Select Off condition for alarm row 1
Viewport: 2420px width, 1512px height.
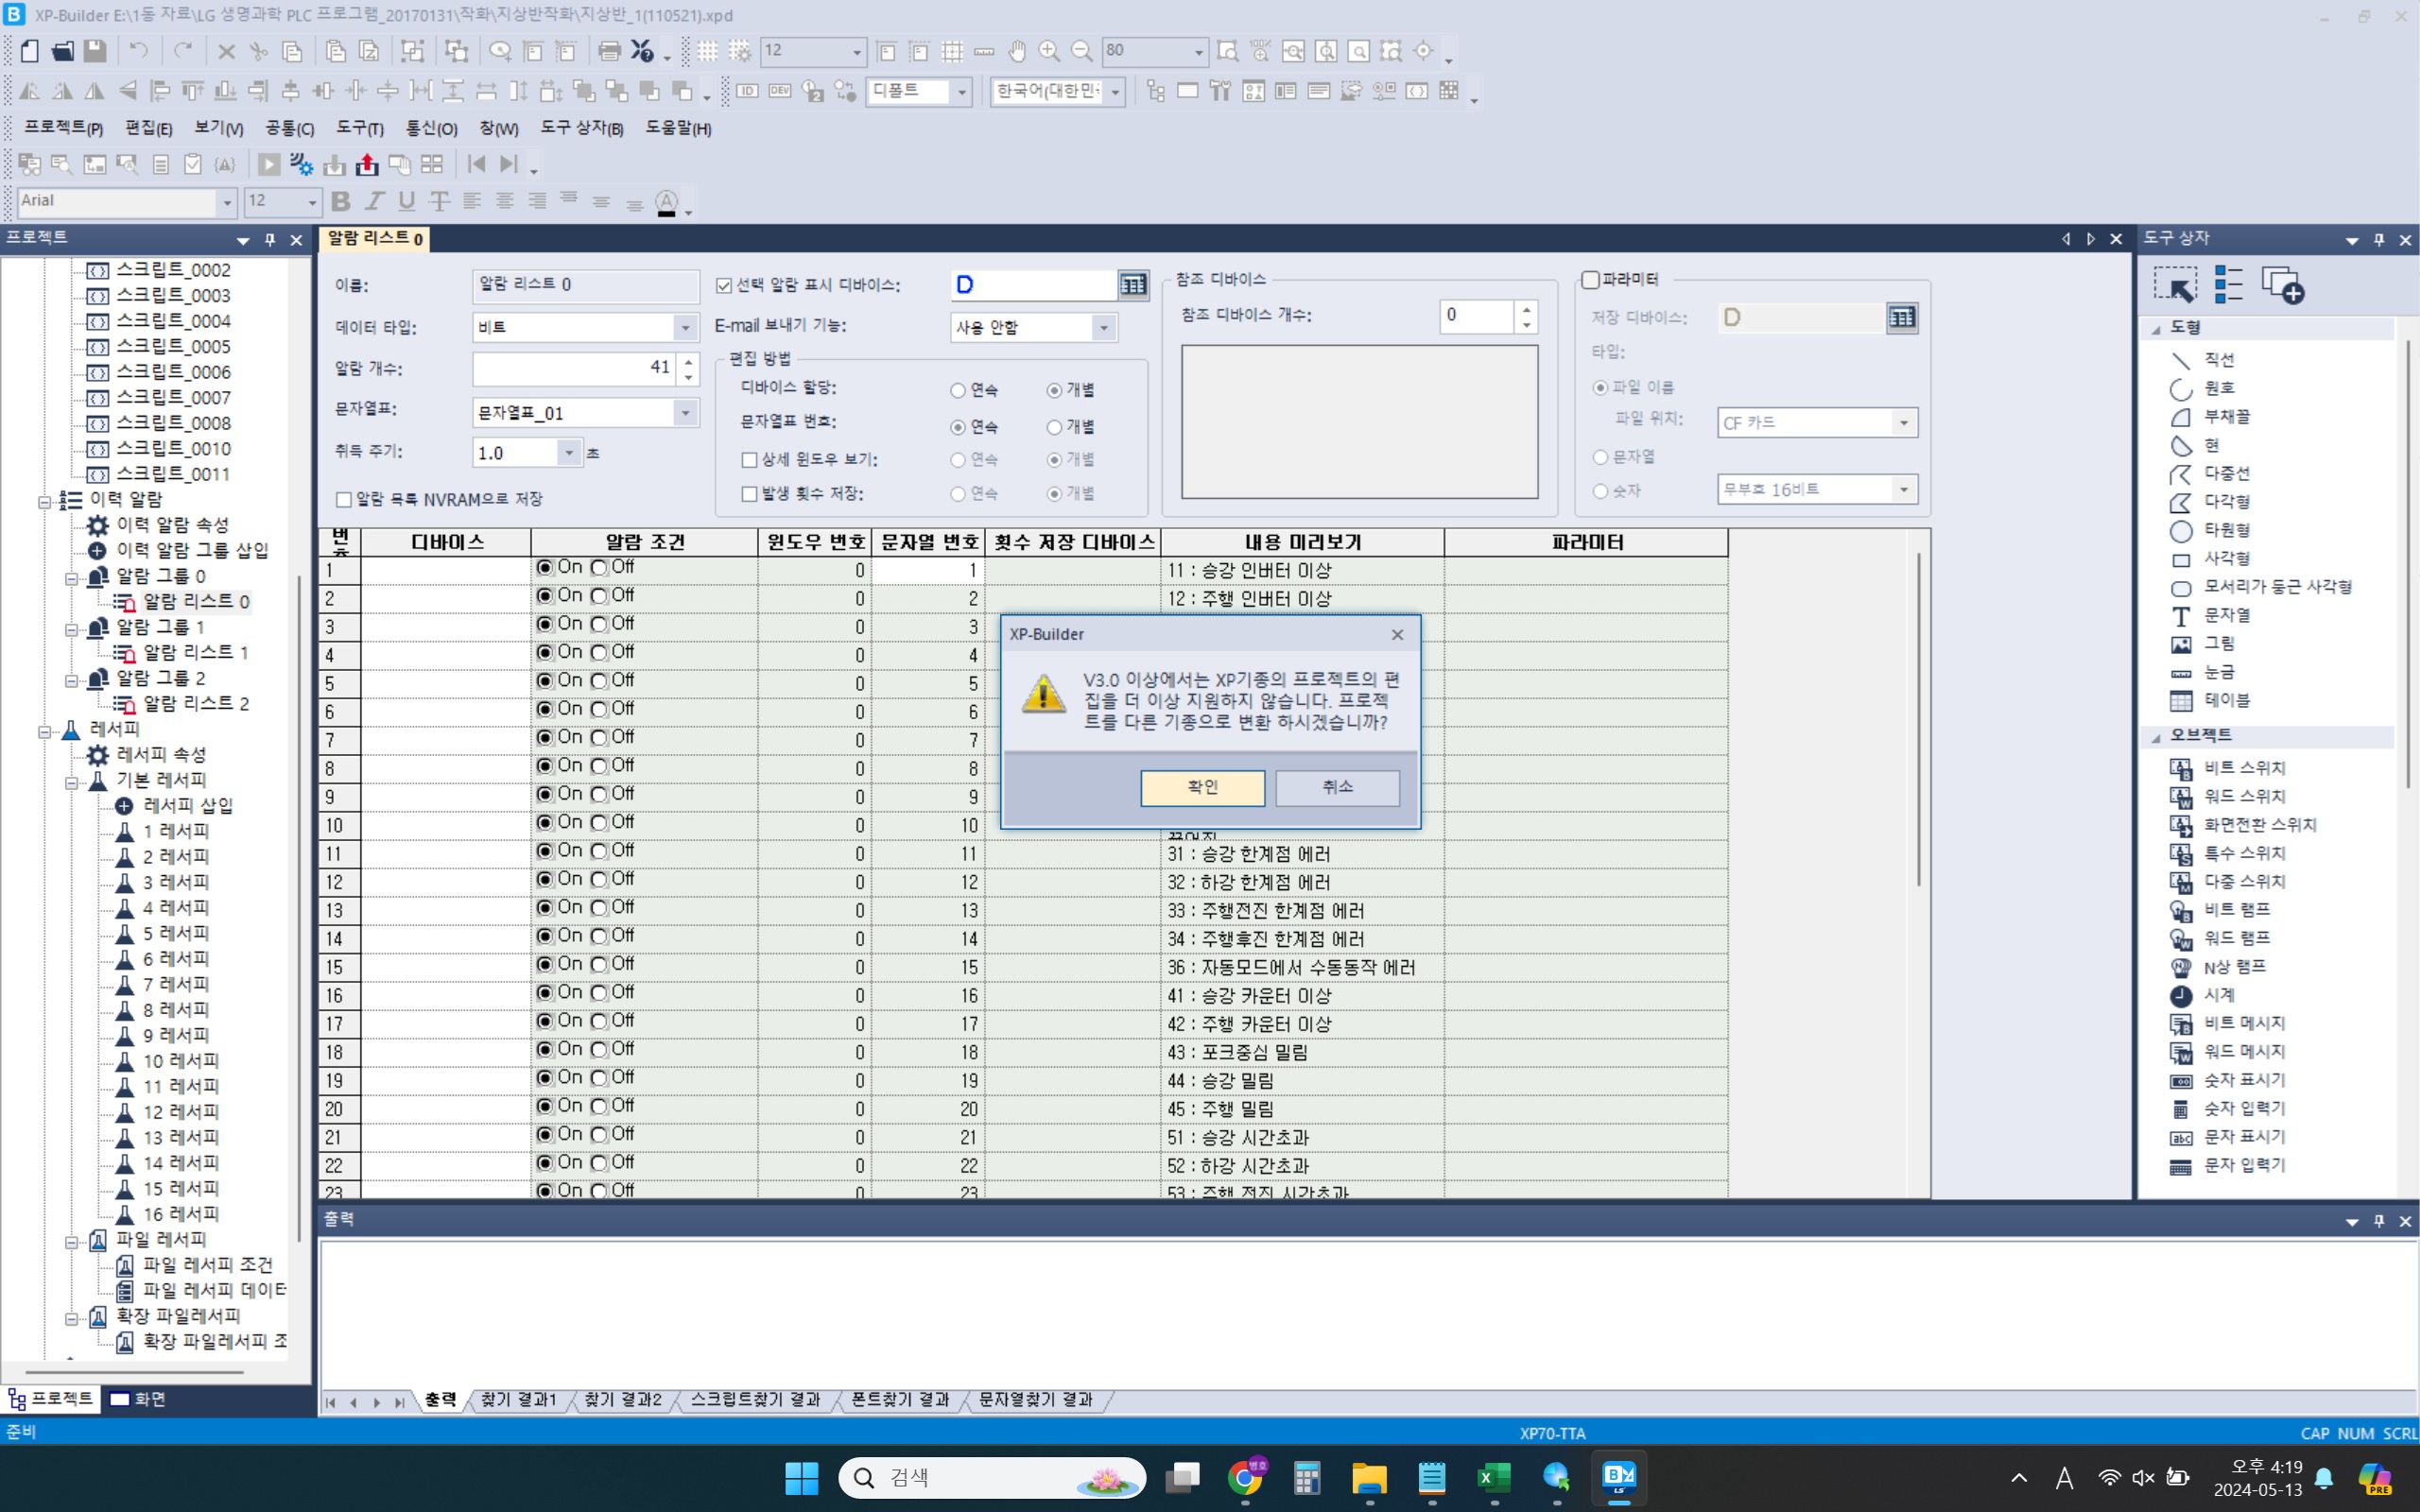[x=599, y=568]
